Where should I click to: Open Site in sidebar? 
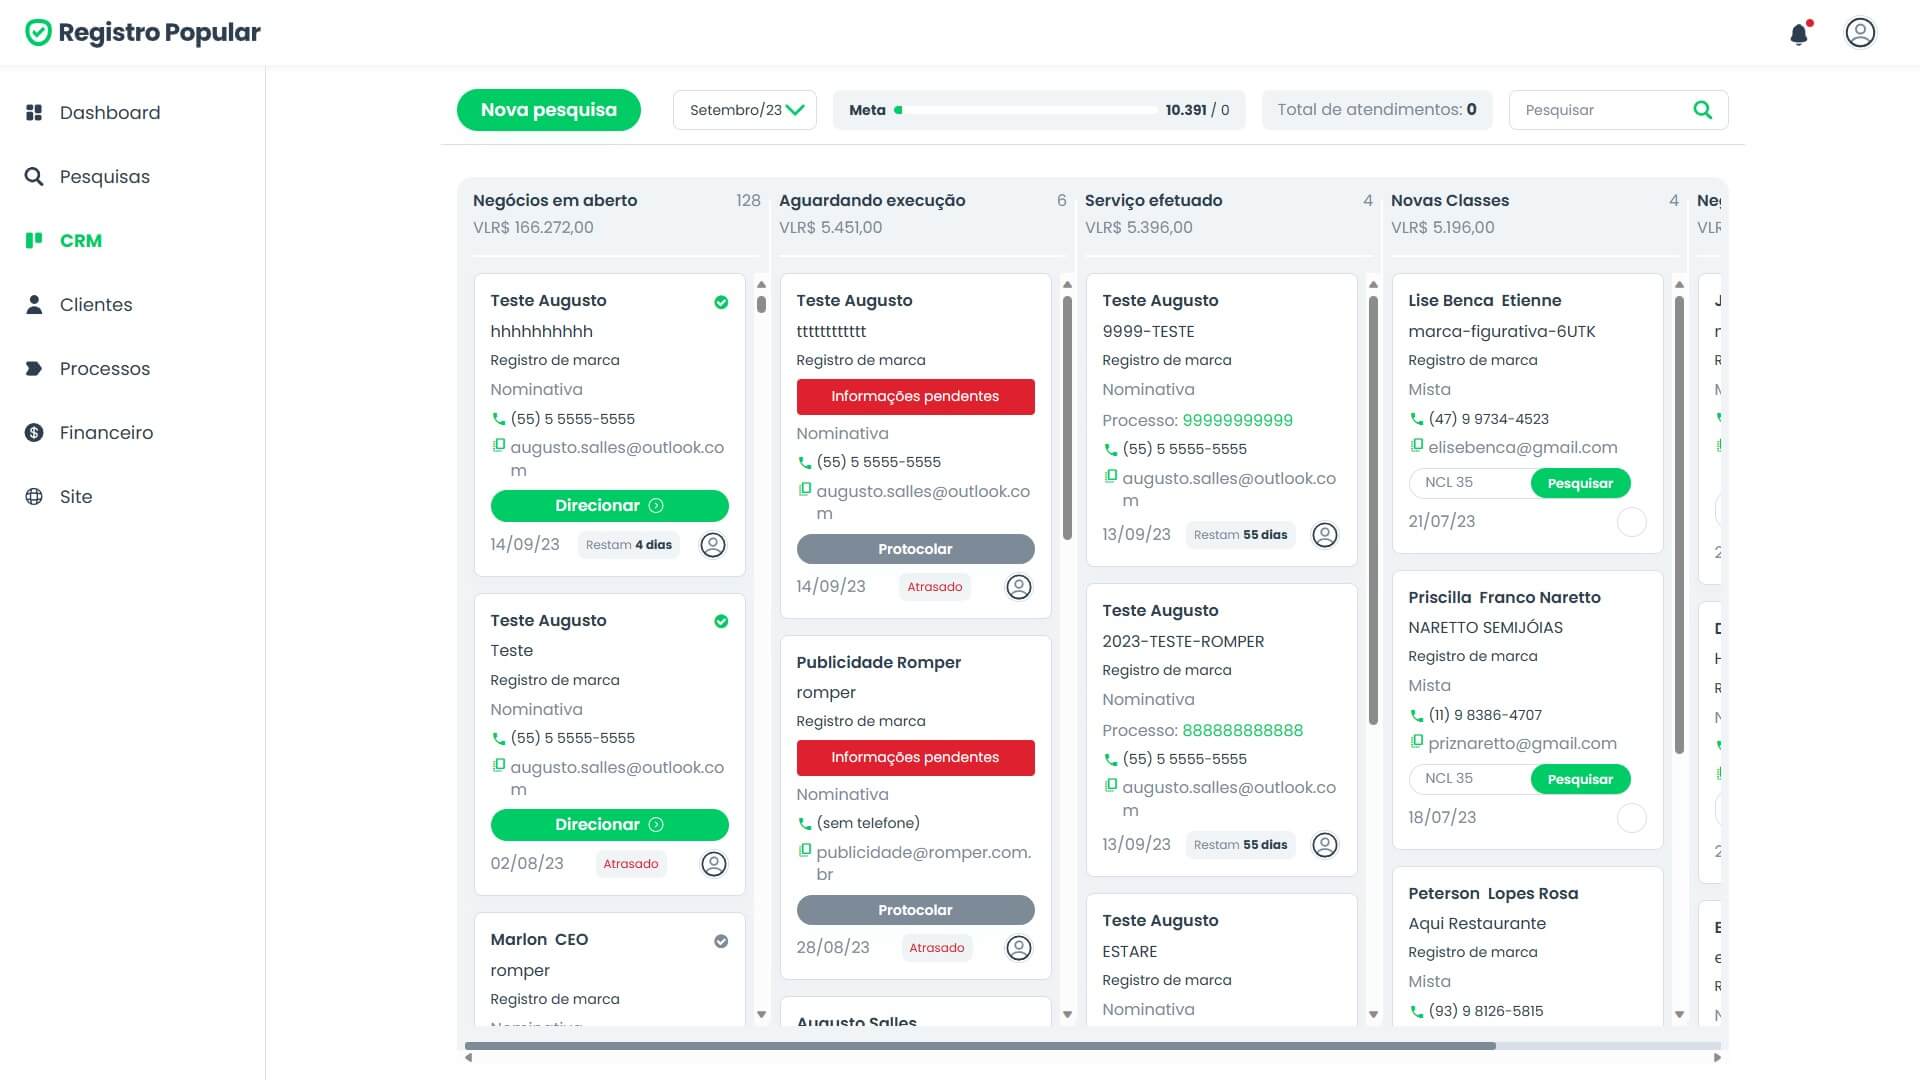[x=76, y=497]
